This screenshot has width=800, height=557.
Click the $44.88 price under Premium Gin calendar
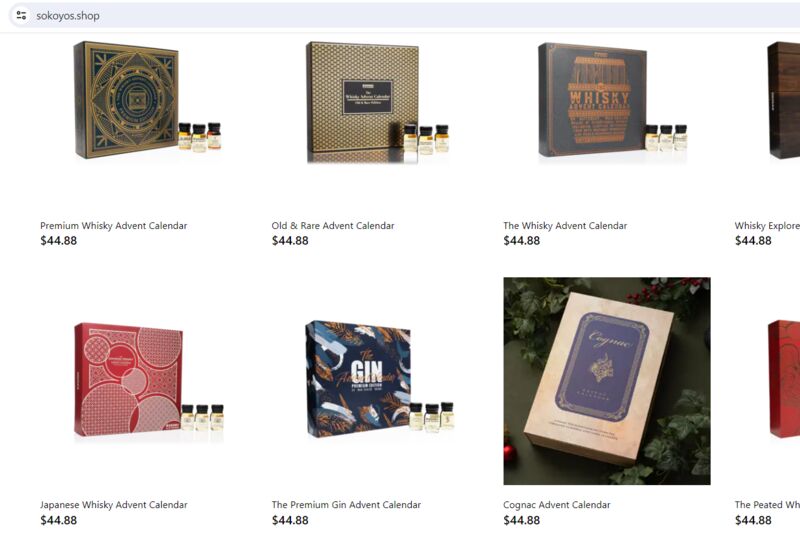[x=290, y=520]
